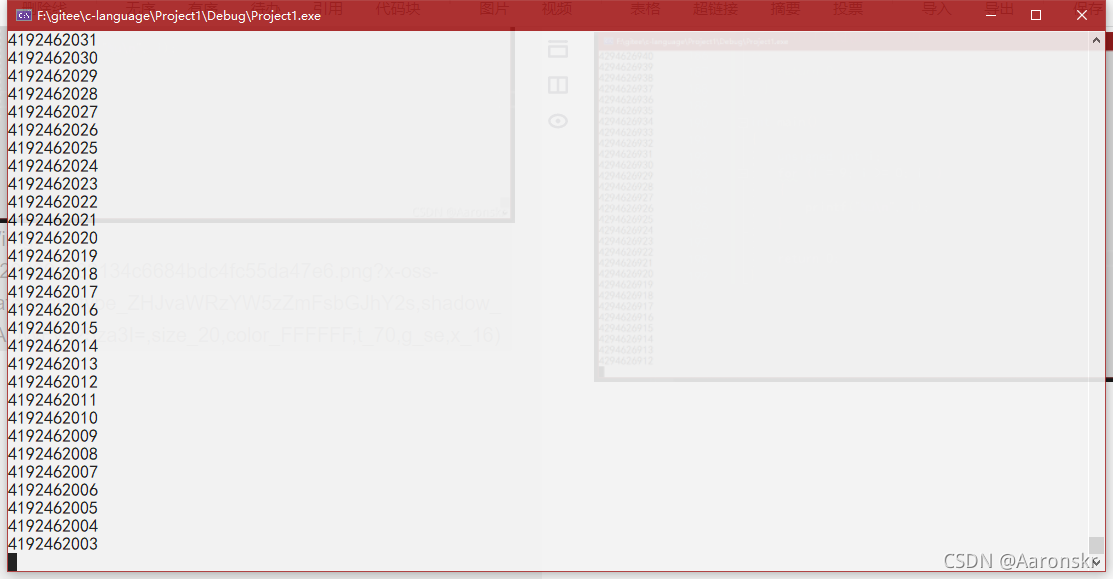The image size is (1113, 579).
Task: Click the output line 4192462016
Action: point(53,310)
